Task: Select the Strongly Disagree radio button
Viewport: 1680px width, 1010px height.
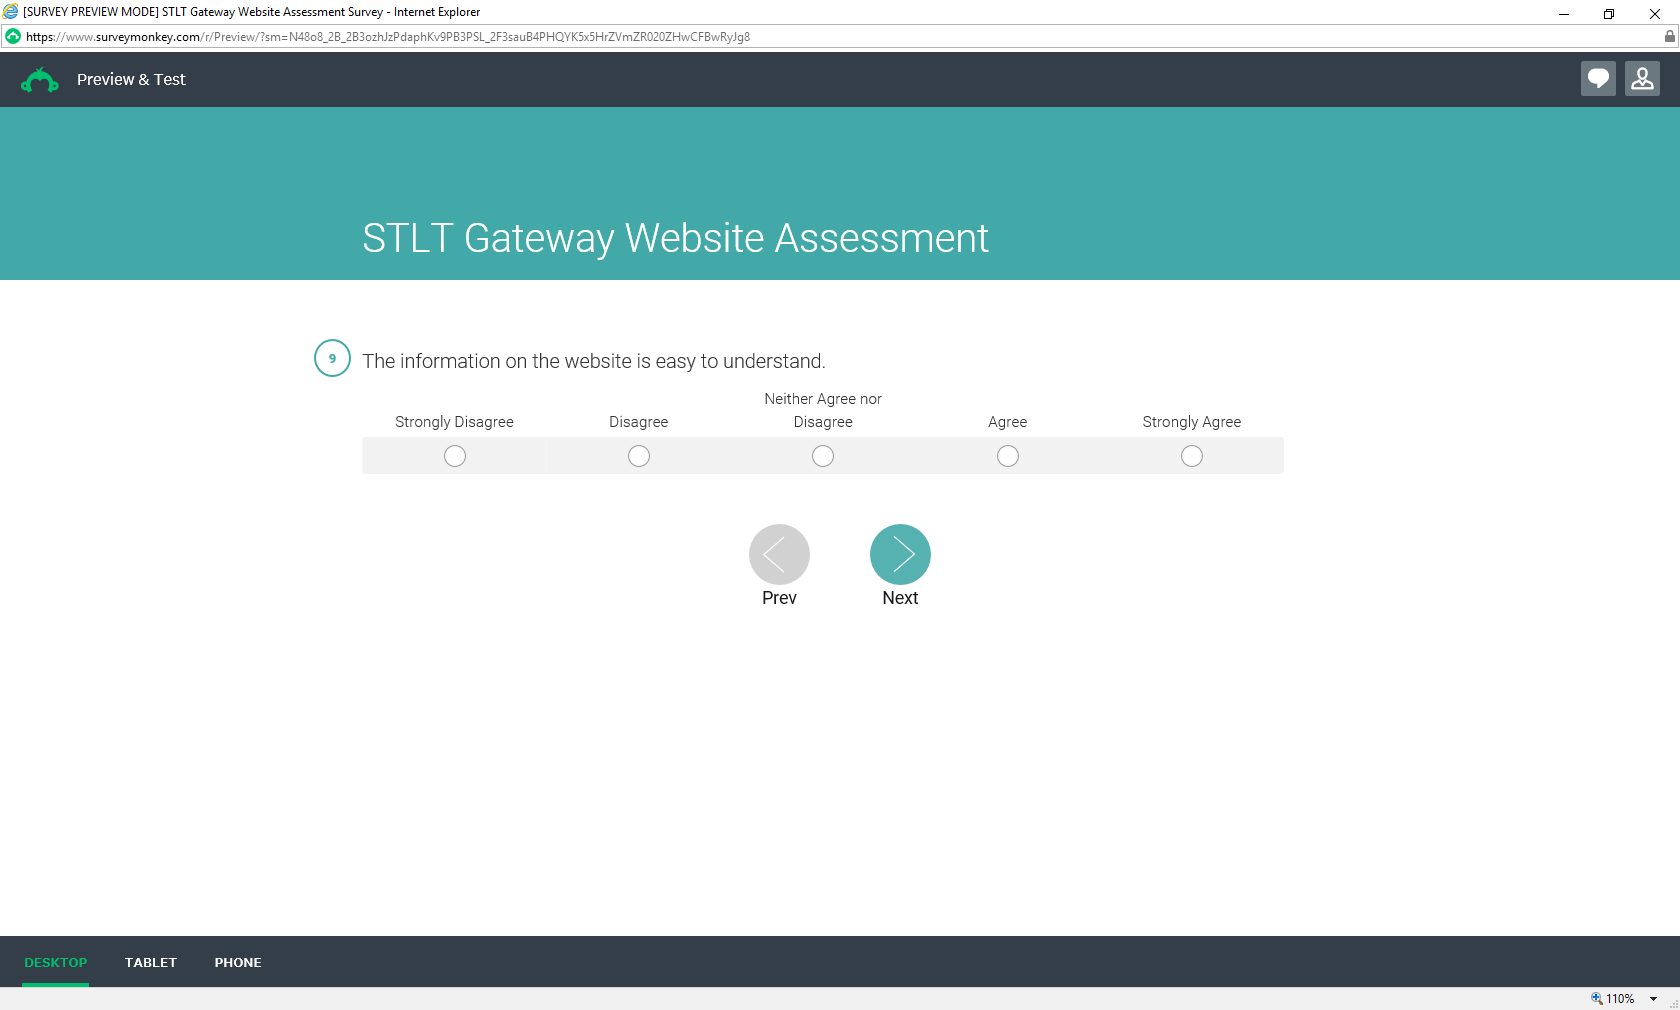Action: [x=455, y=456]
